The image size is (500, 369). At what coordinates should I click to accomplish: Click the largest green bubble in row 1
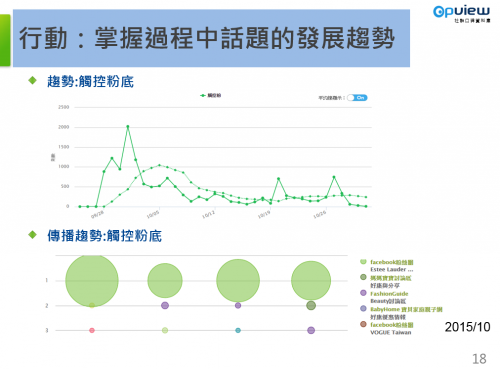pos(92,281)
